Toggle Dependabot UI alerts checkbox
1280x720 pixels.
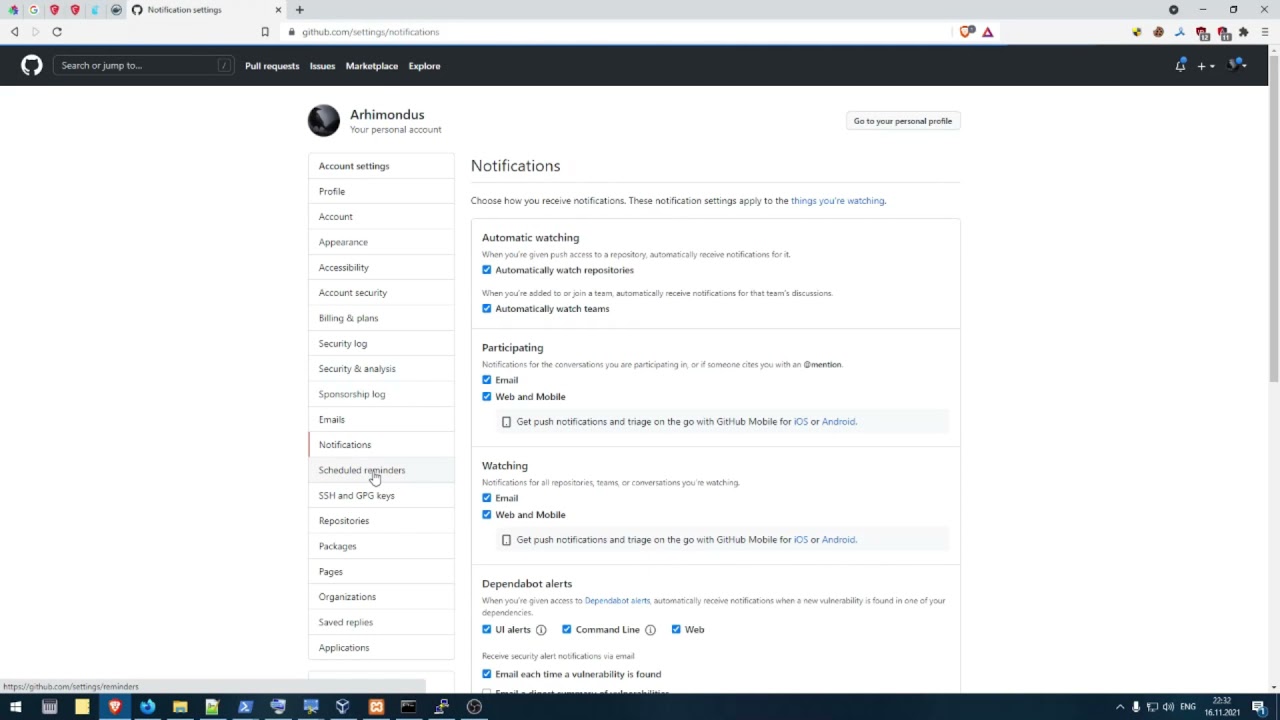point(487,630)
